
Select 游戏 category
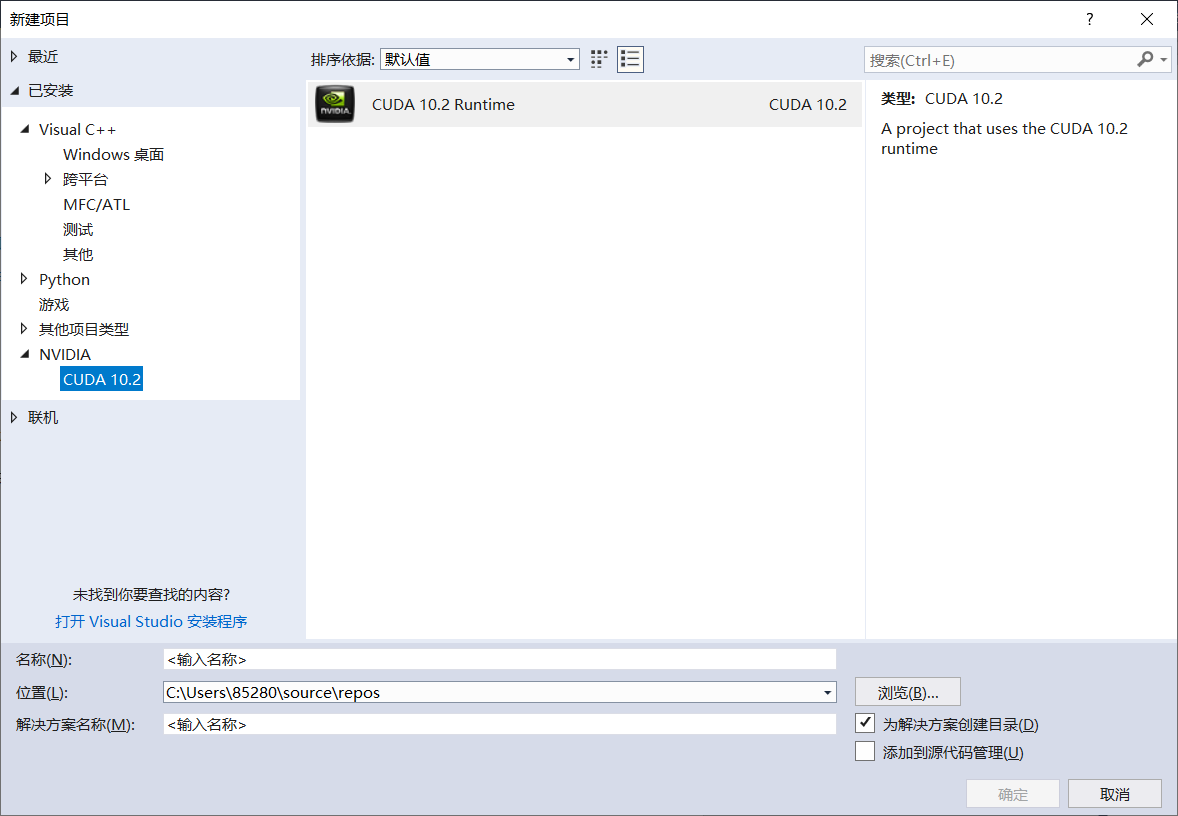click(54, 304)
